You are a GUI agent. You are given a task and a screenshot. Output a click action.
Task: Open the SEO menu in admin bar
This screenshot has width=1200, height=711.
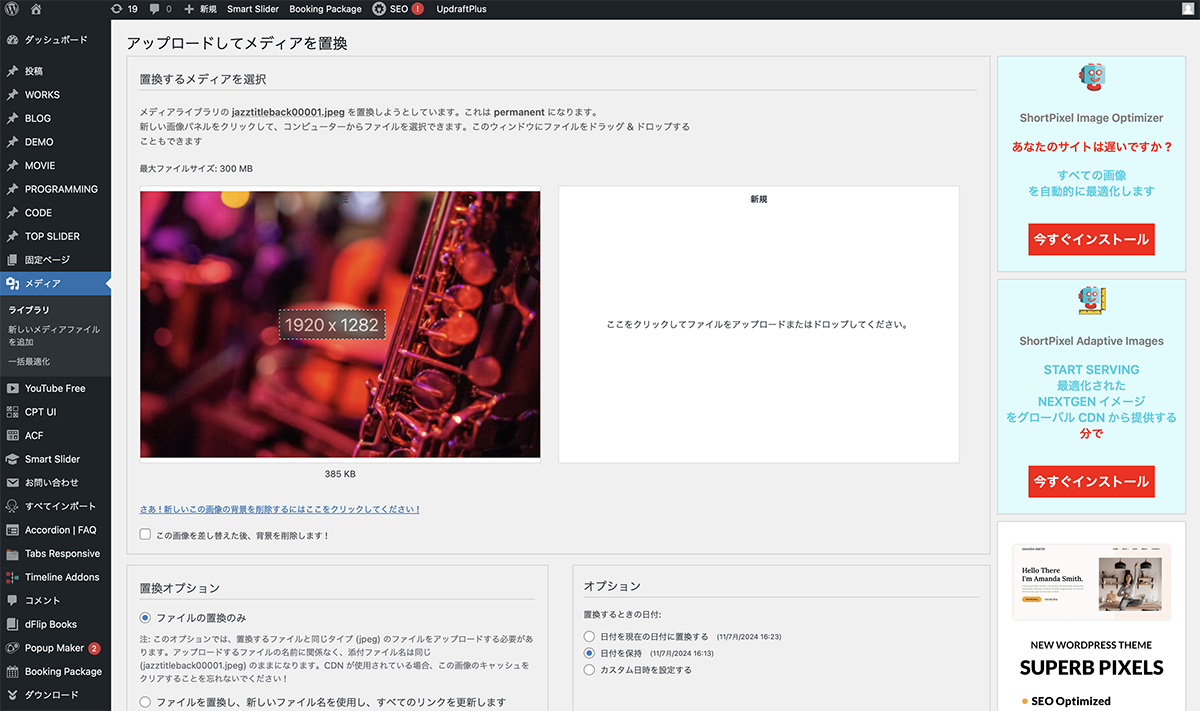[x=398, y=9]
